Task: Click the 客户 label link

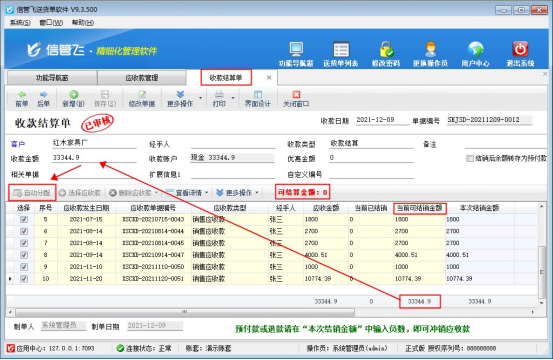Action: pyautogui.click(x=18, y=144)
